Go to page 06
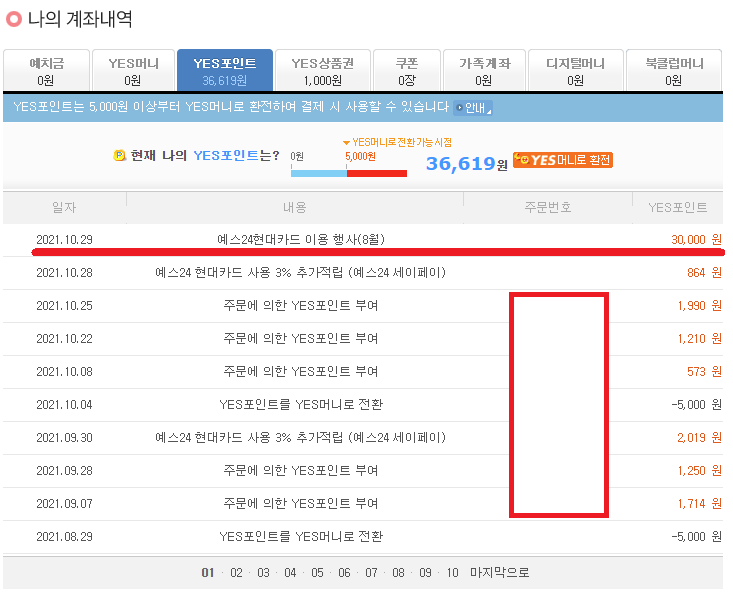 click(x=345, y=573)
